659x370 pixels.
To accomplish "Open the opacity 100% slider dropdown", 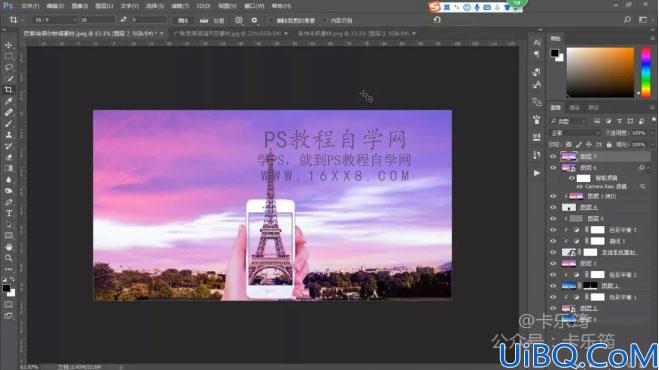I will (x=652, y=133).
